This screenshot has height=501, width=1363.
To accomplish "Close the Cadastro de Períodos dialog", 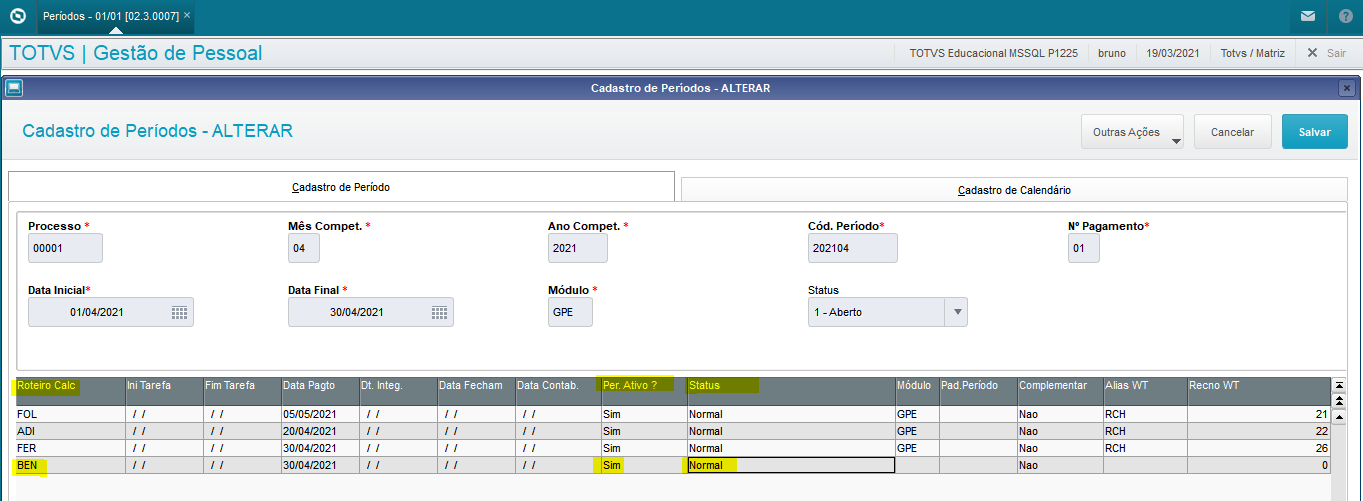I will (x=1346, y=88).
